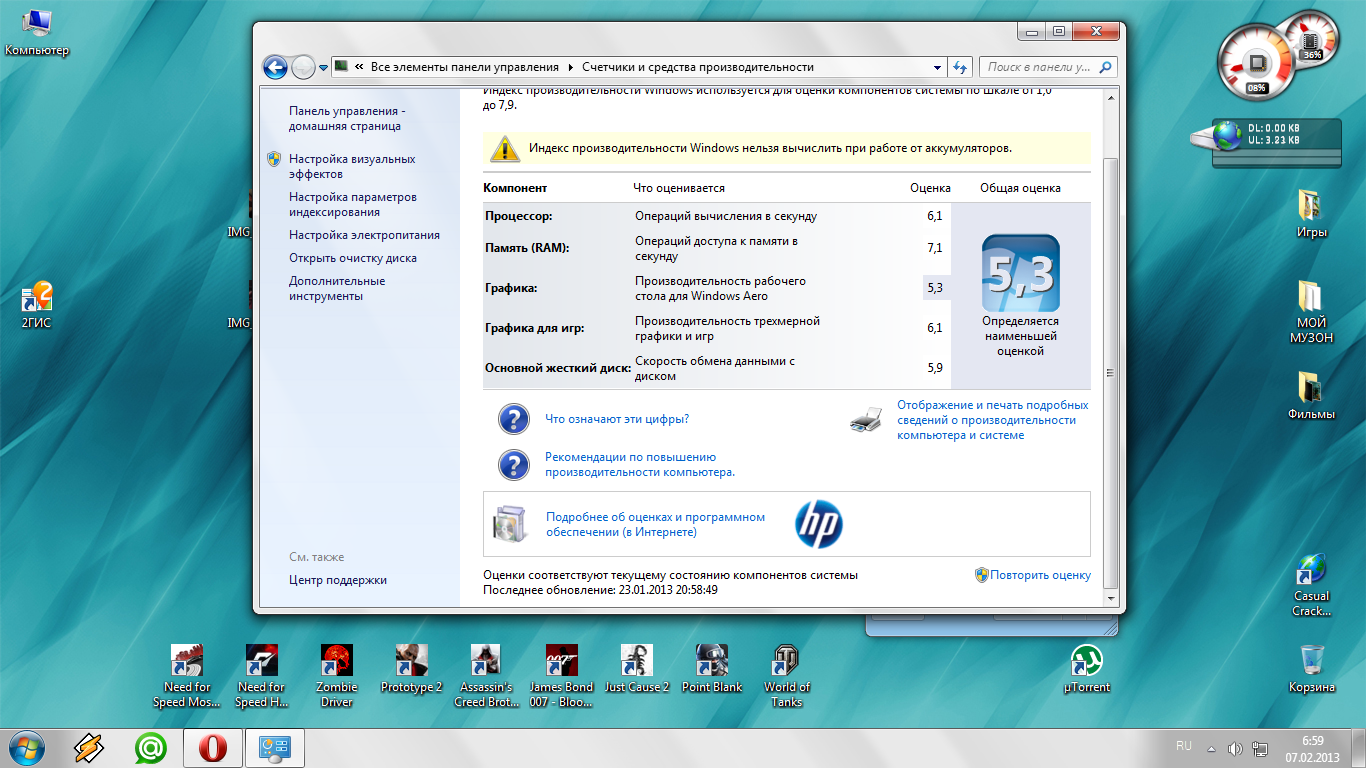
Task: Click the HP logo icon
Action: click(x=818, y=524)
